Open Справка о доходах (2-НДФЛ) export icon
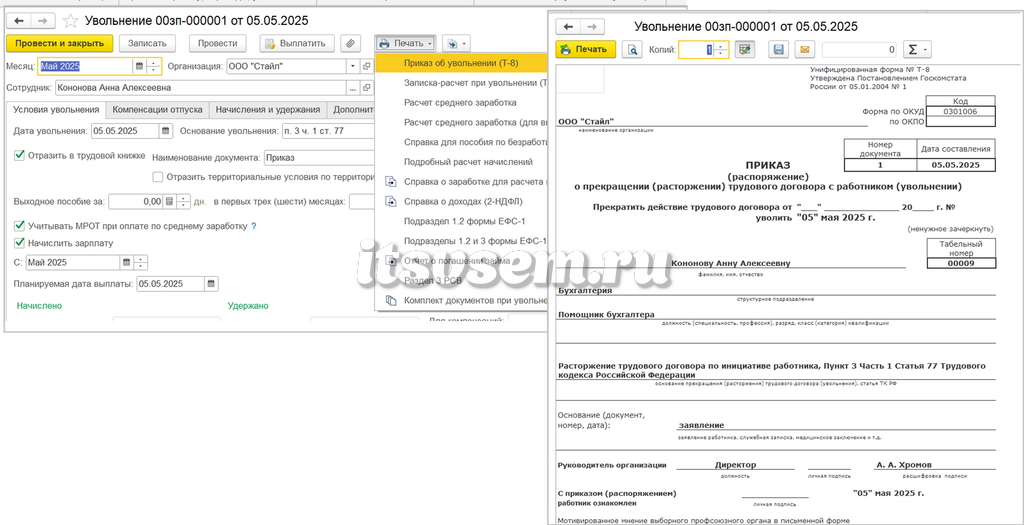 391,201
